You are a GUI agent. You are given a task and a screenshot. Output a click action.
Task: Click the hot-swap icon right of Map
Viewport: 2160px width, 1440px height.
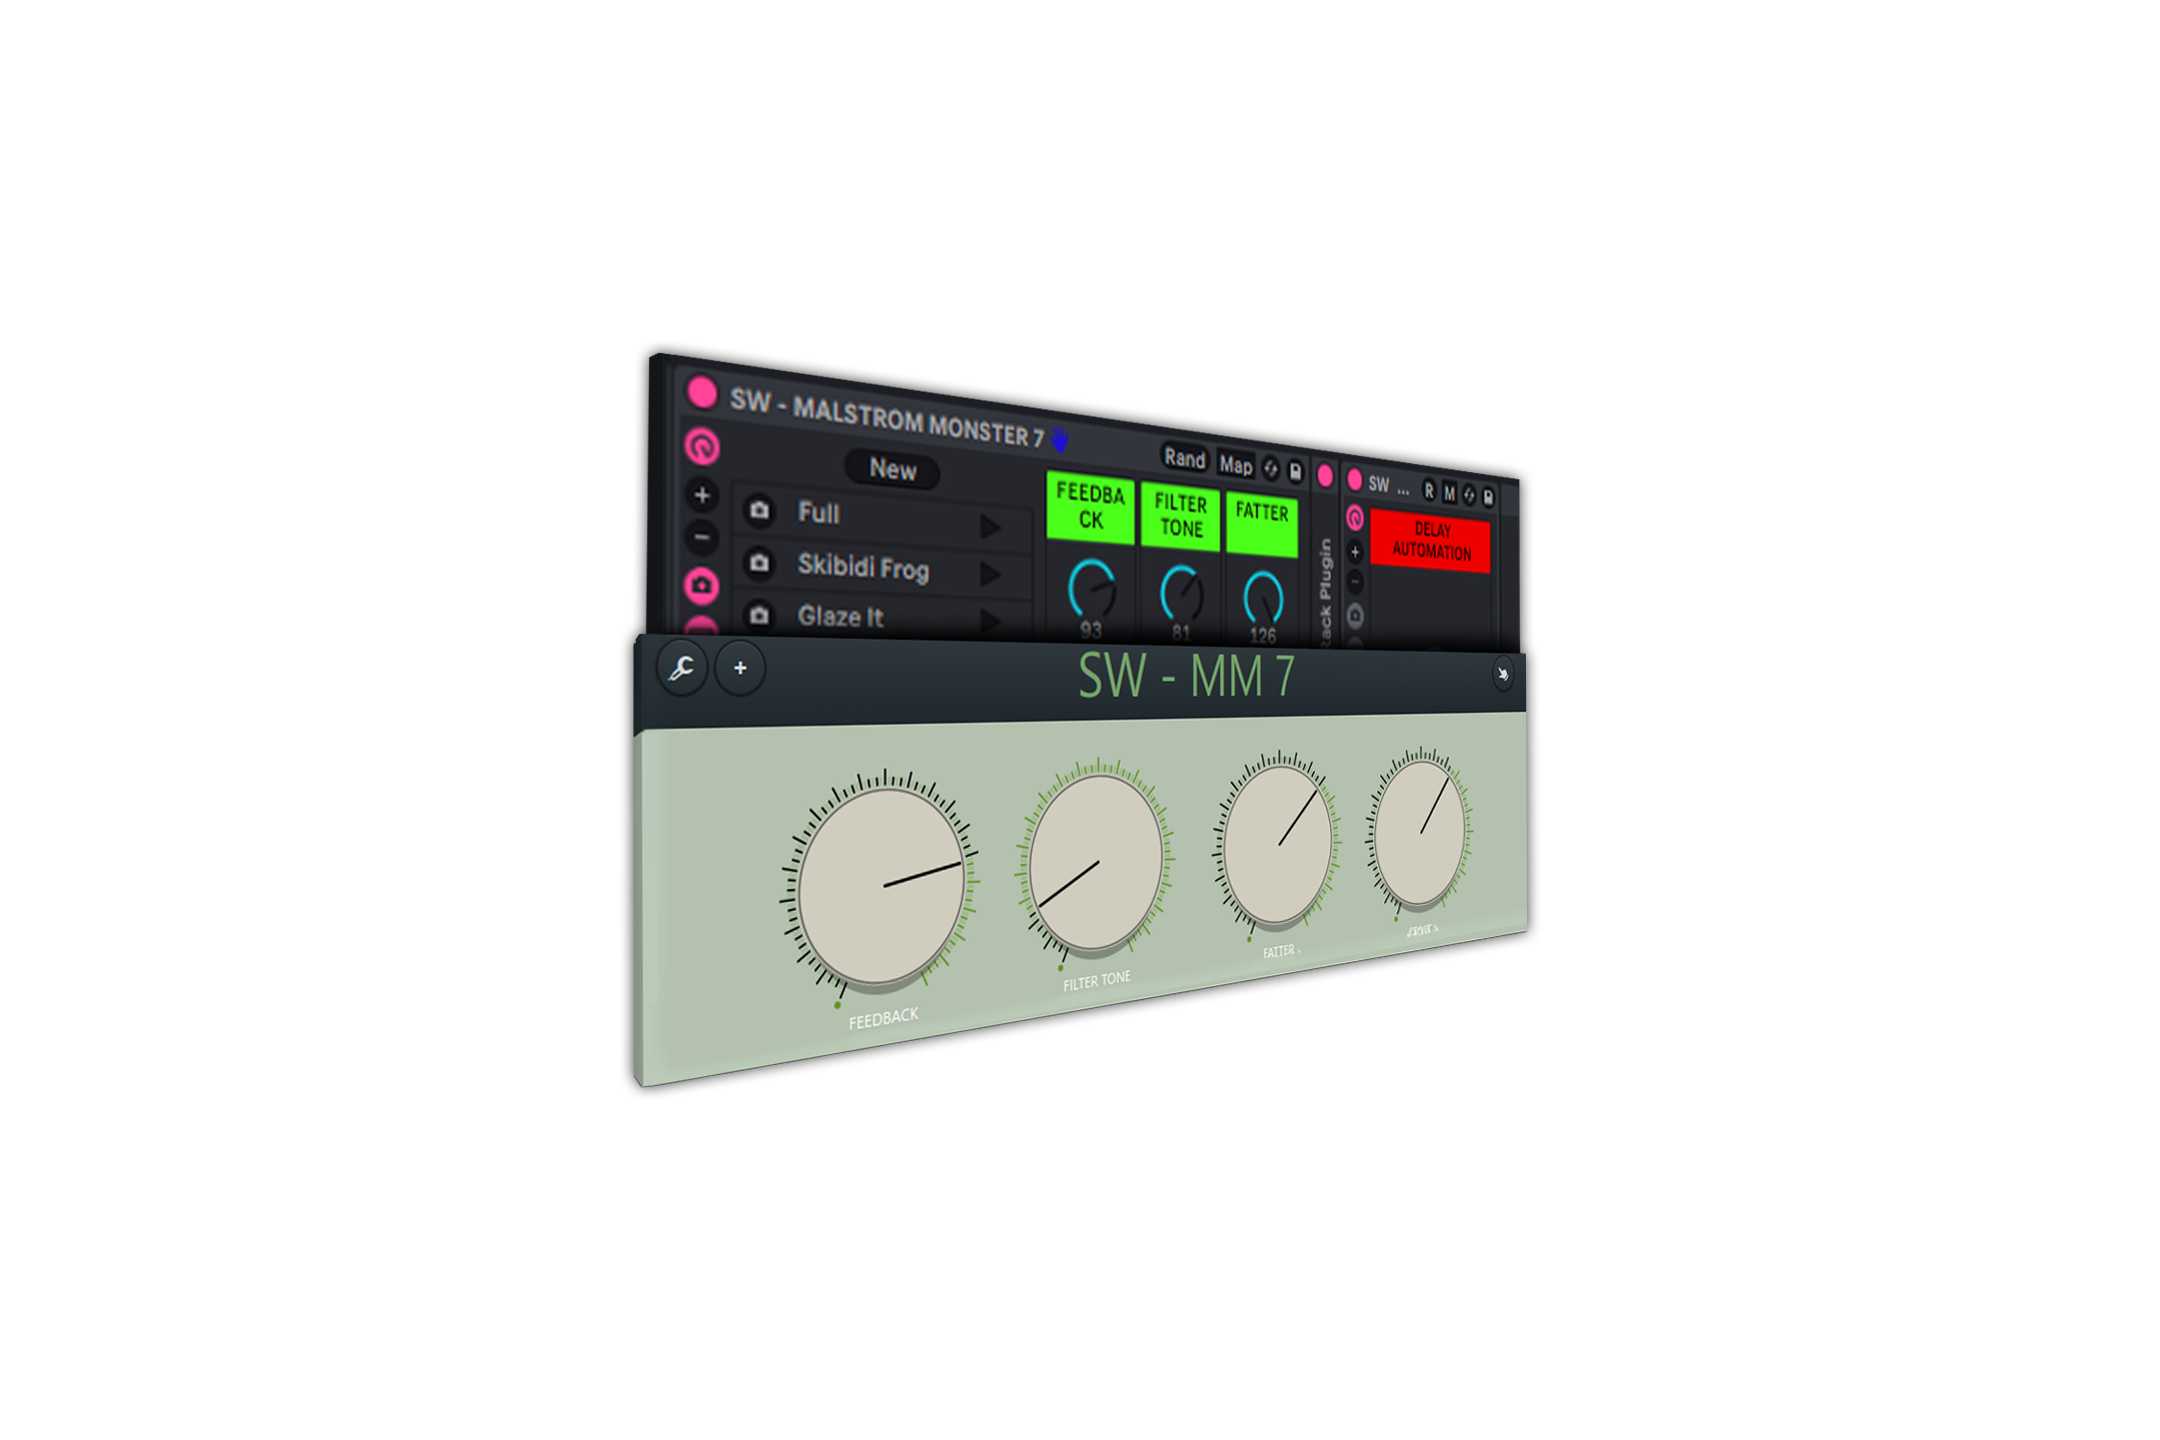1271,468
